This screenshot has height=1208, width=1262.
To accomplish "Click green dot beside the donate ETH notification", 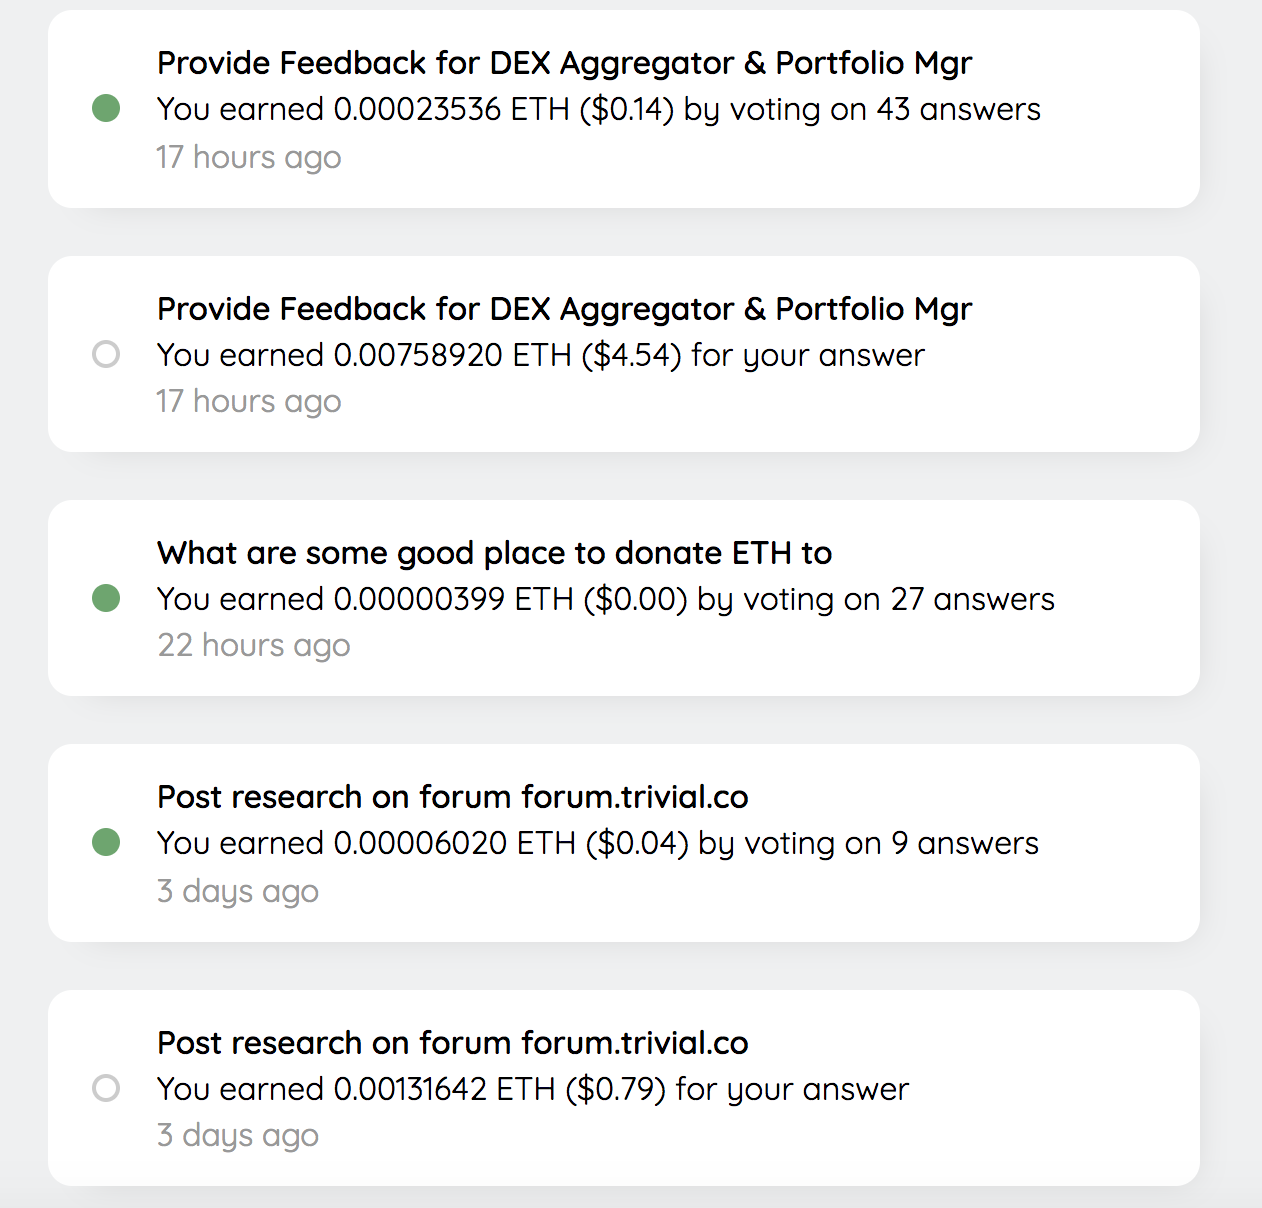I will 106,598.
